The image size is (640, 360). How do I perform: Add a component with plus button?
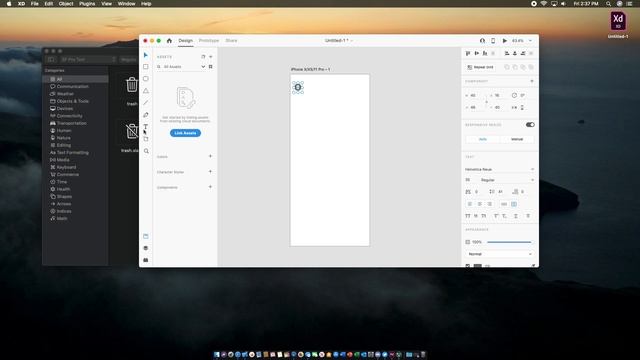[x=532, y=81]
